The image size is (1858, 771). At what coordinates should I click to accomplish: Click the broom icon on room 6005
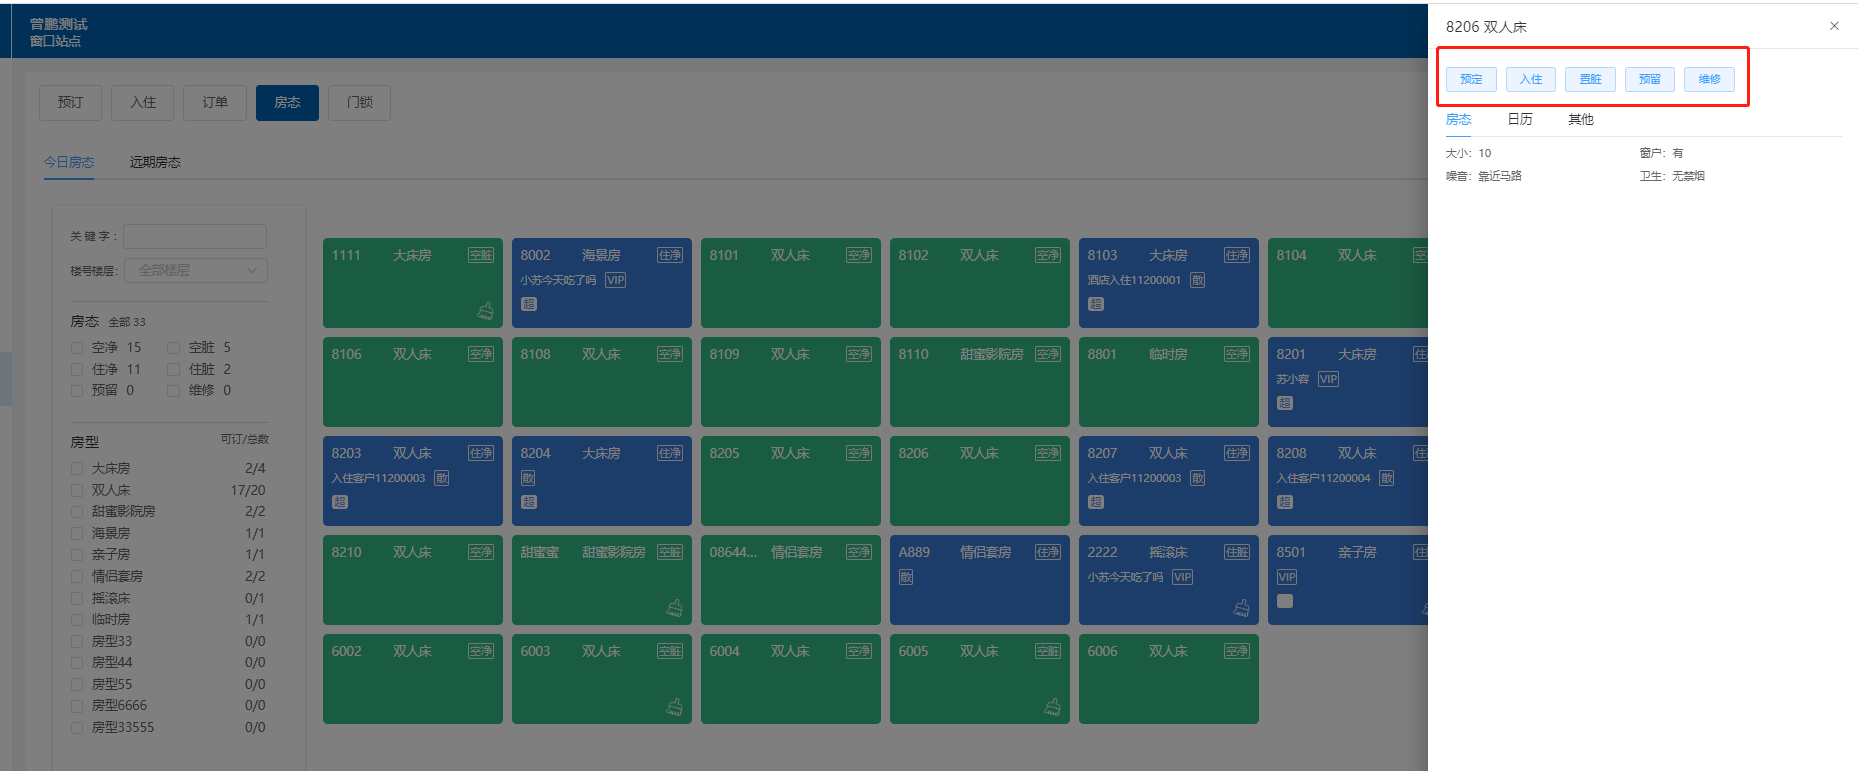coord(1052,707)
